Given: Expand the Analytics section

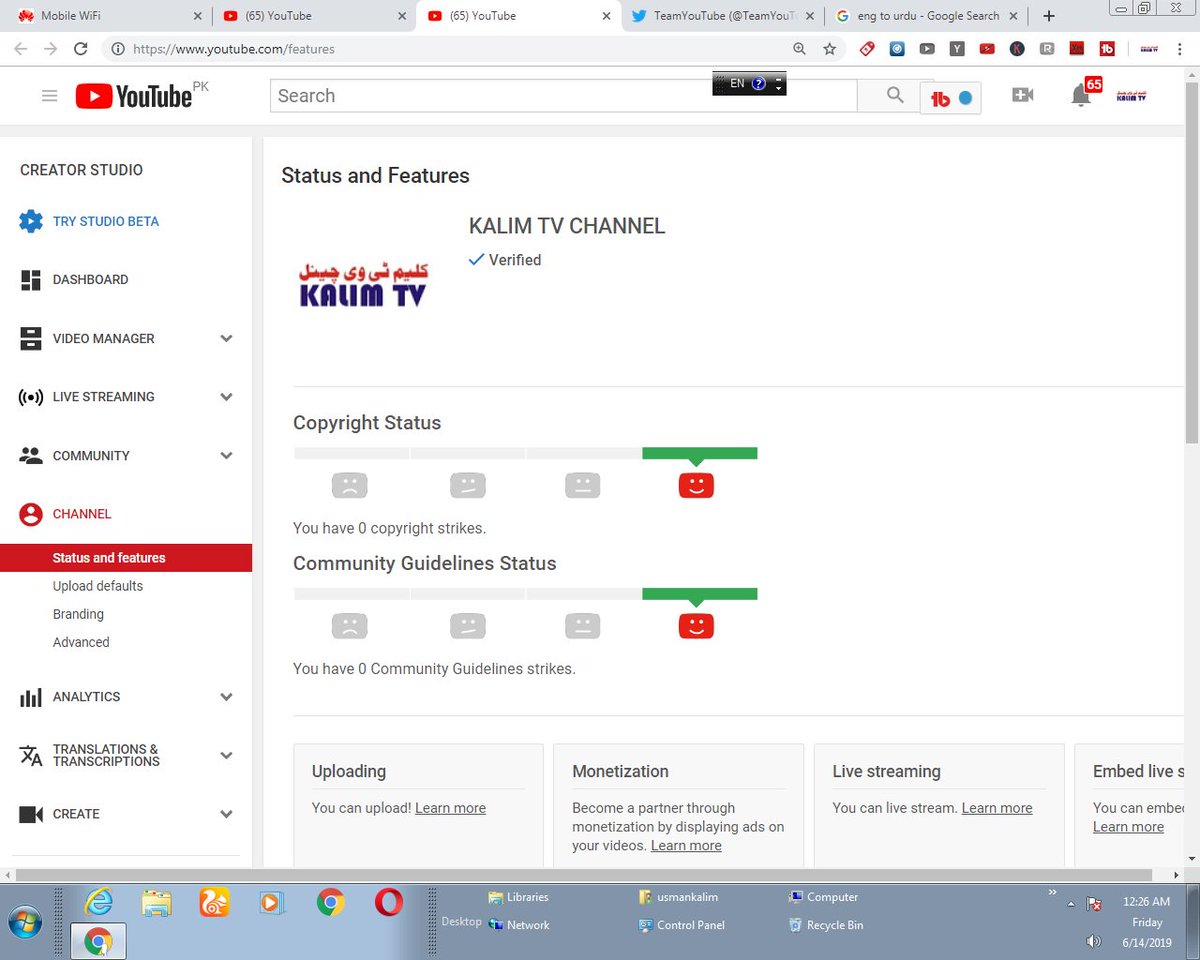Looking at the screenshot, I should pyautogui.click(x=227, y=697).
